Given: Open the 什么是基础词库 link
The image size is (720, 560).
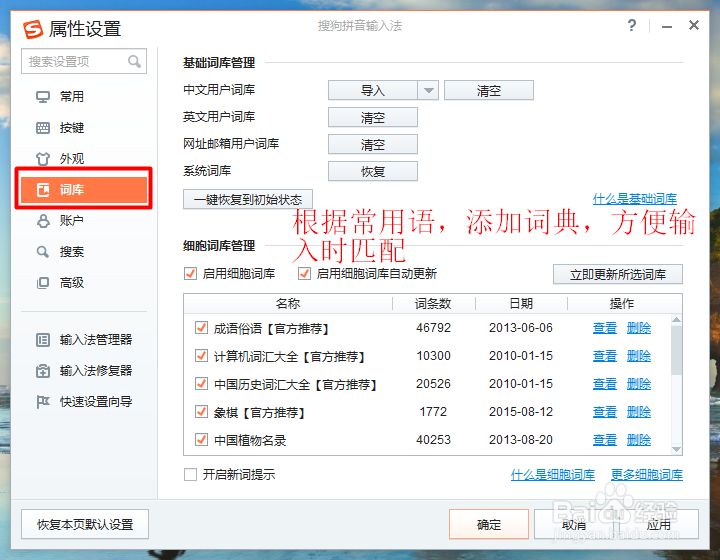Looking at the screenshot, I should tap(635, 199).
